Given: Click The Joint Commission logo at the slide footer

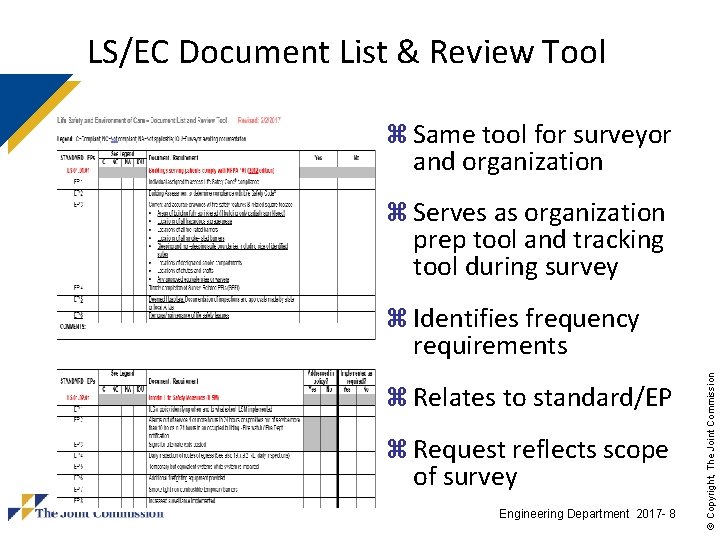Looking at the screenshot, I should [86, 508].
